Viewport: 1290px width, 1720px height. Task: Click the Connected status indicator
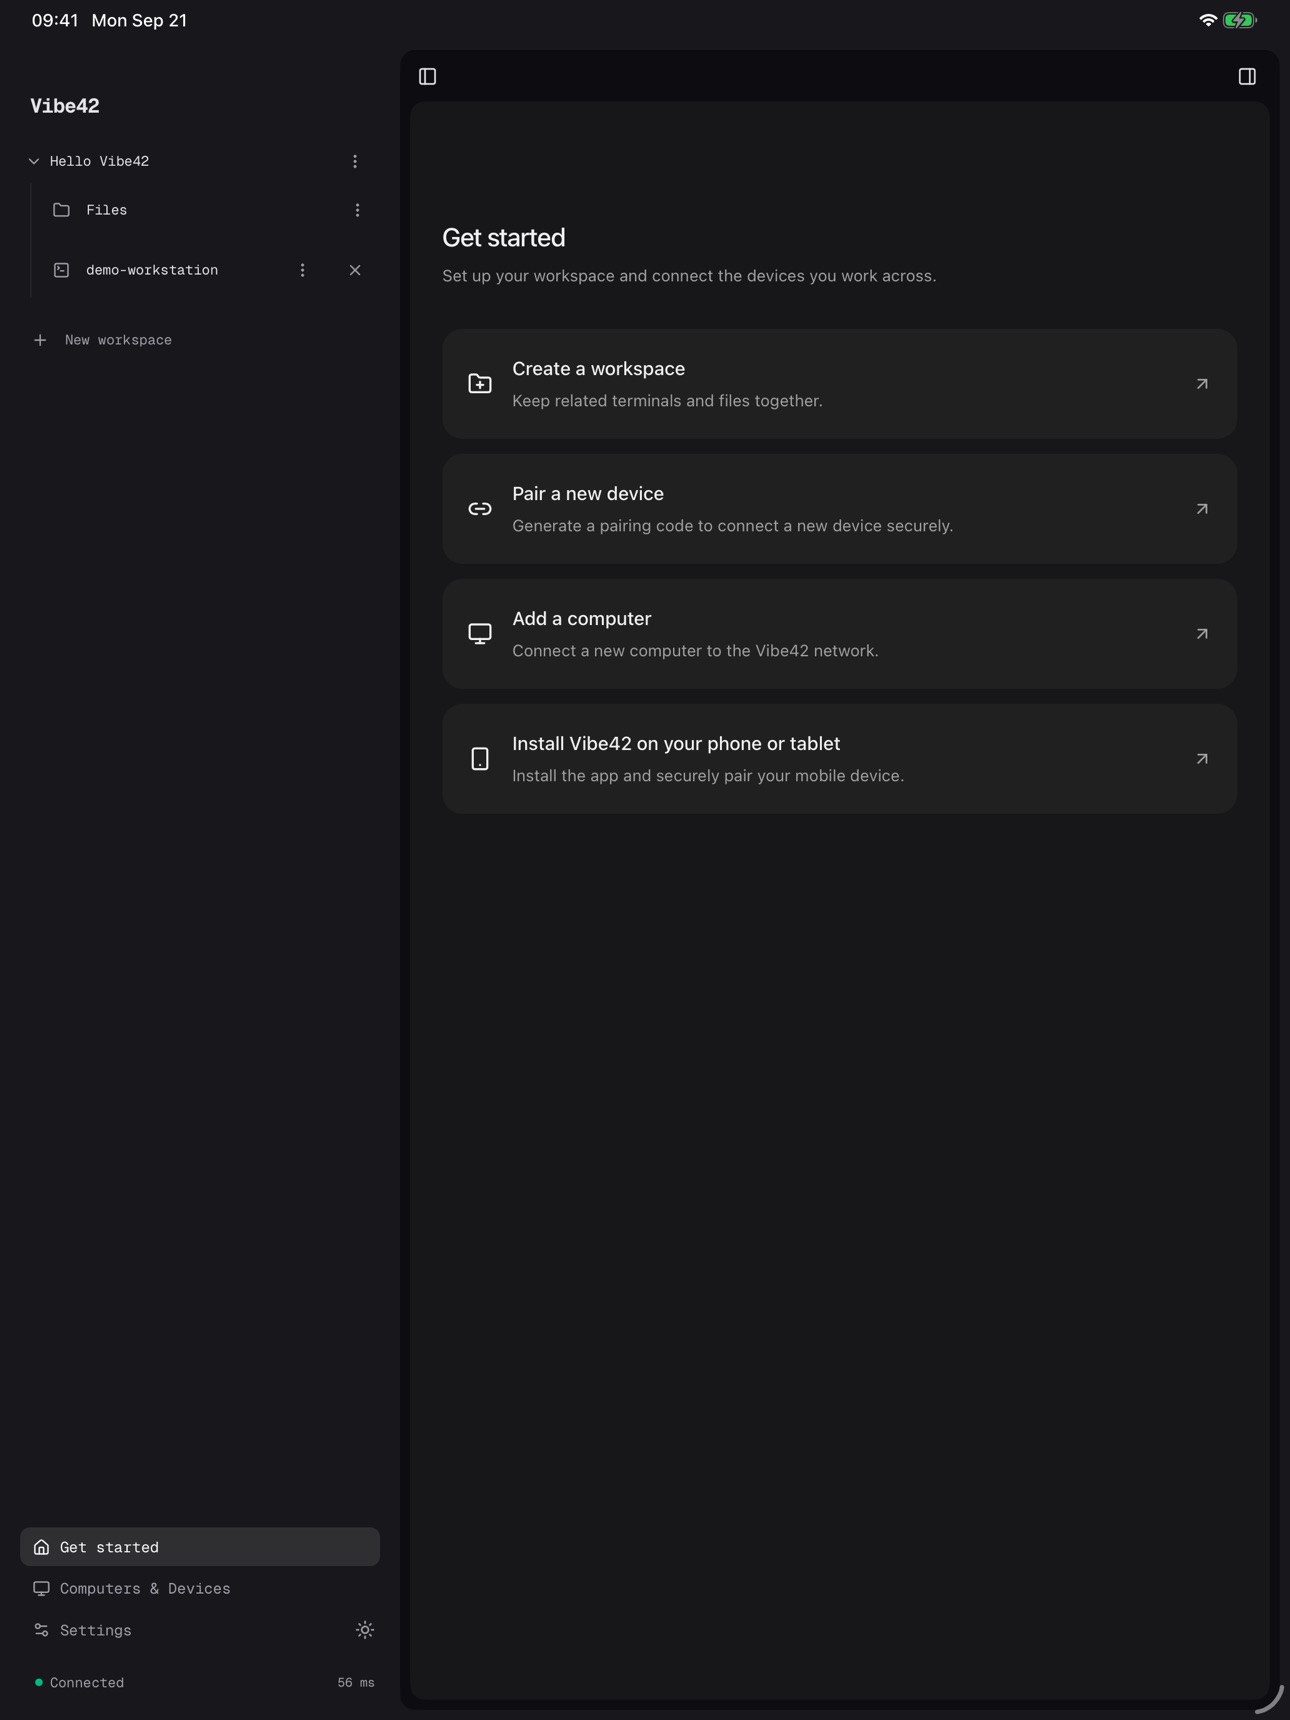point(80,1683)
